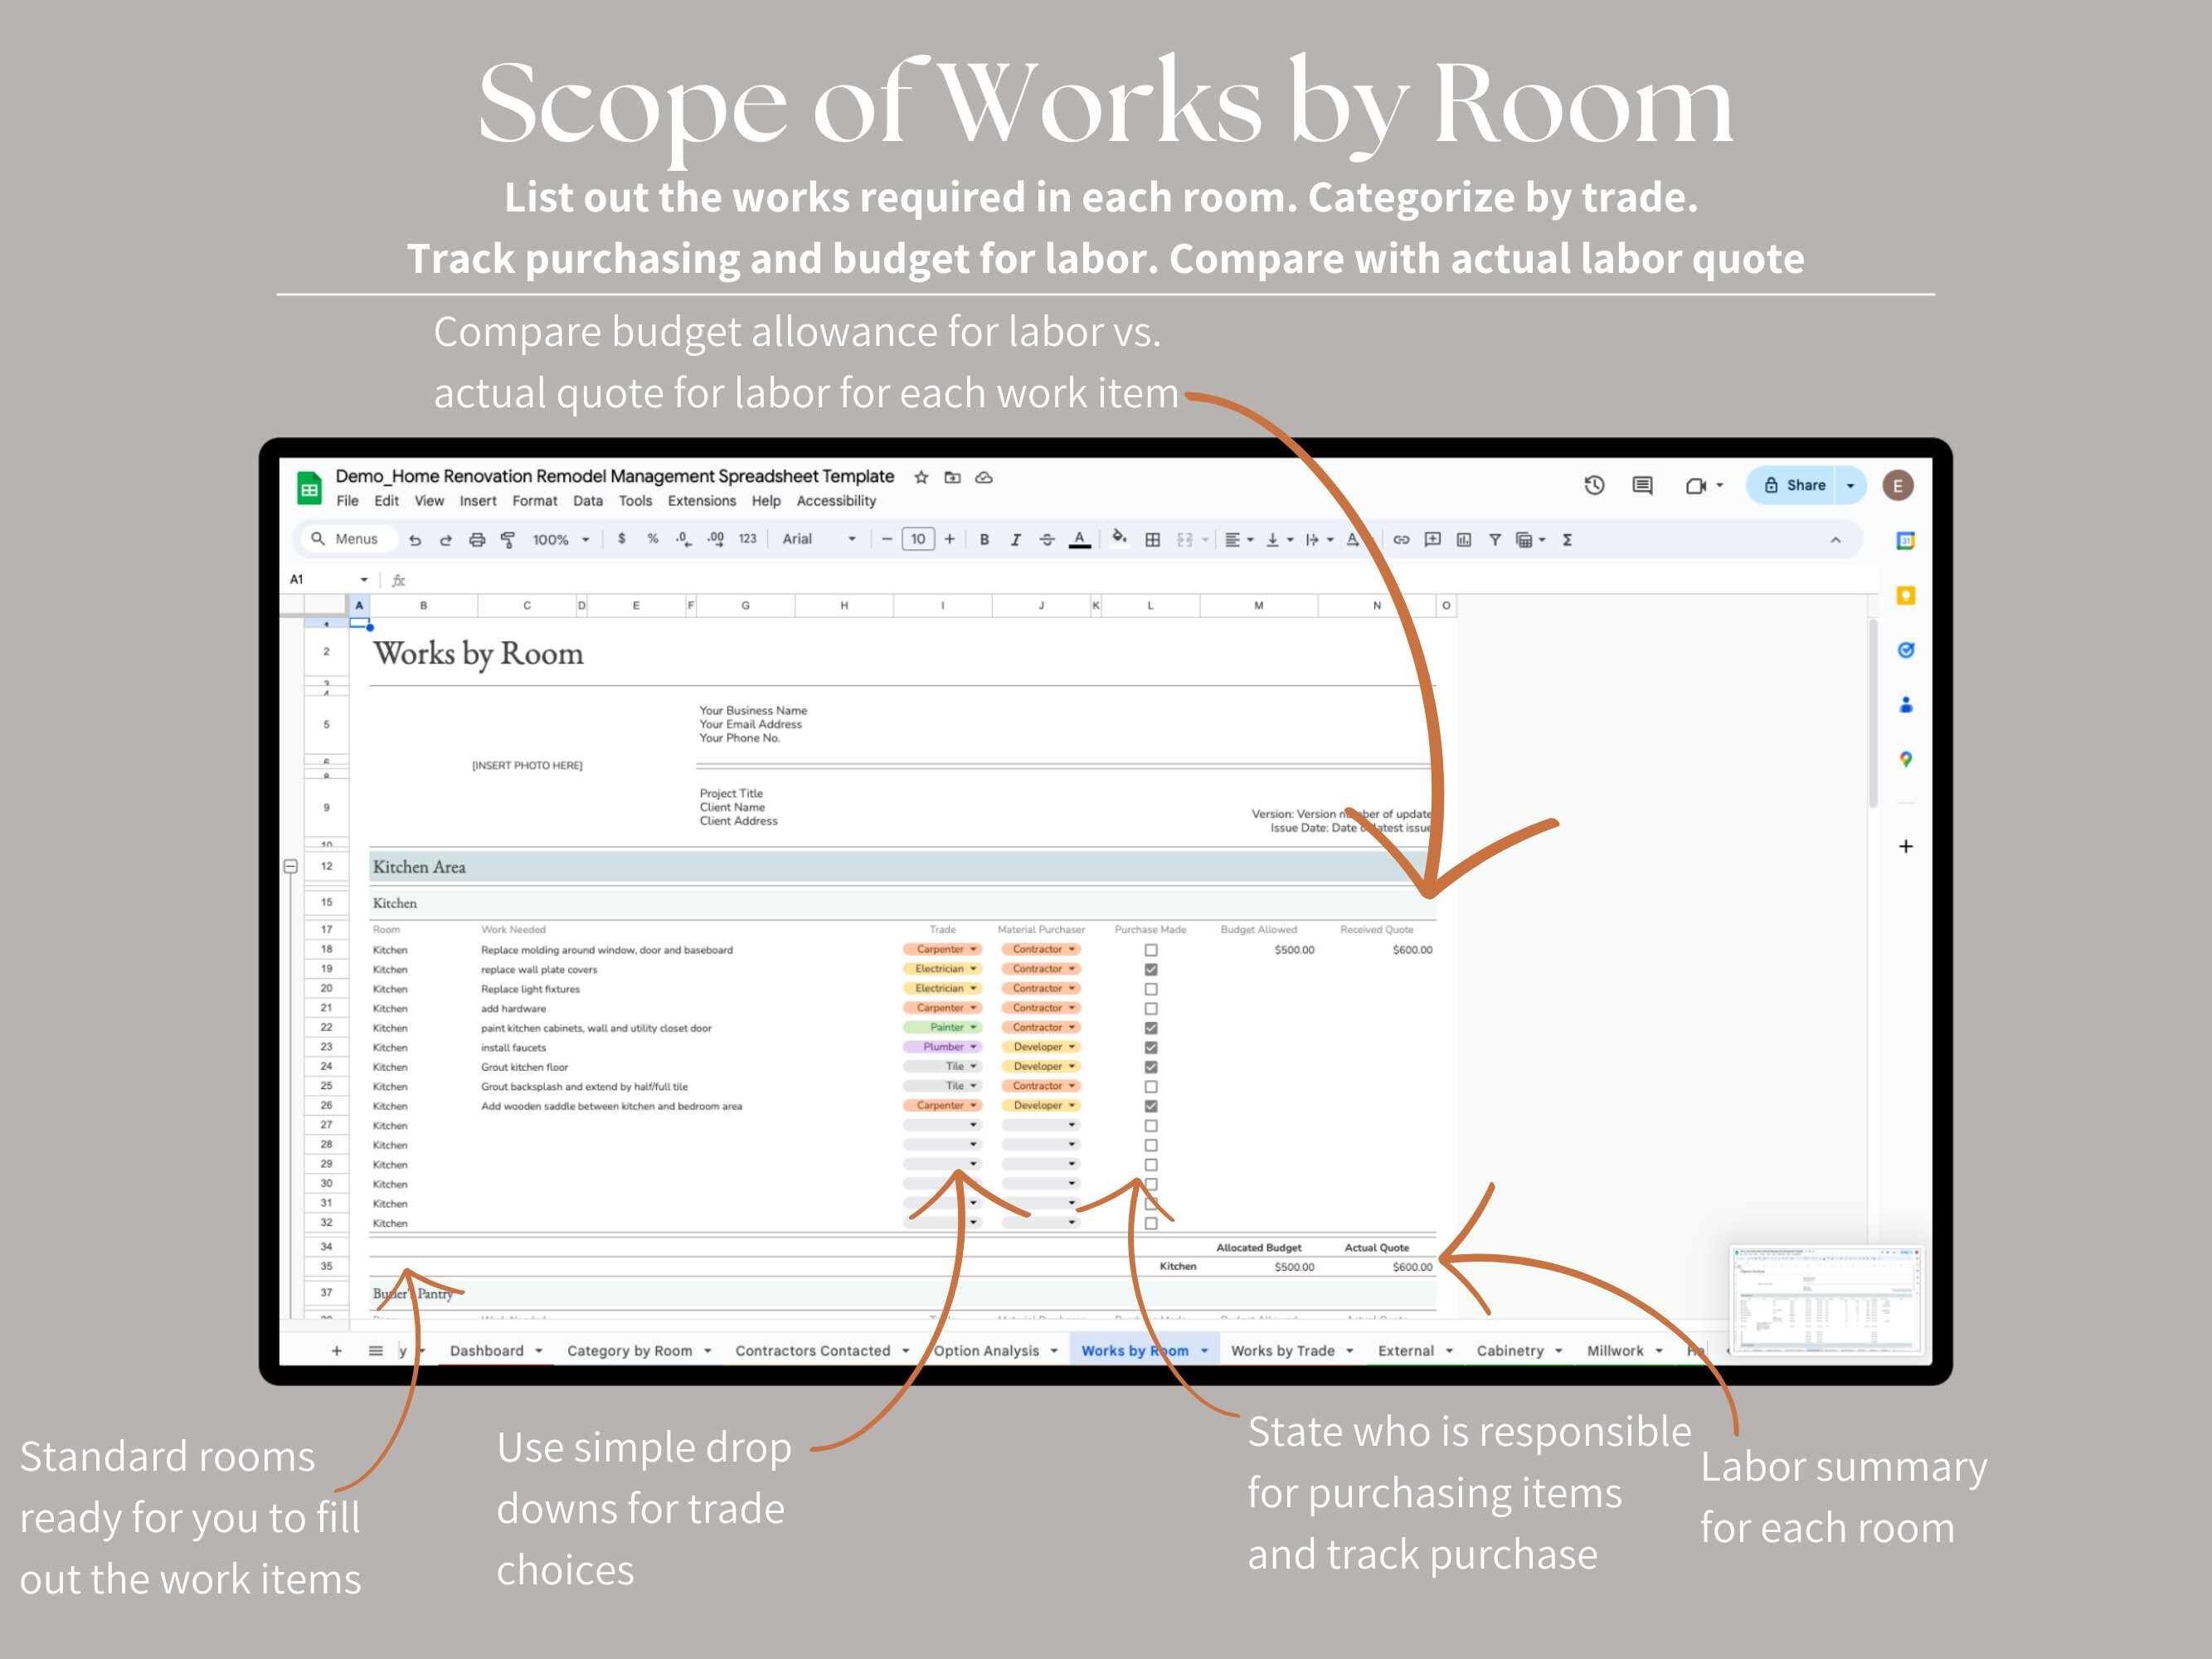The width and height of the screenshot is (2212, 1659).
Task: Apply a filter using the funnel icon
Action: tap(1496, 539)
